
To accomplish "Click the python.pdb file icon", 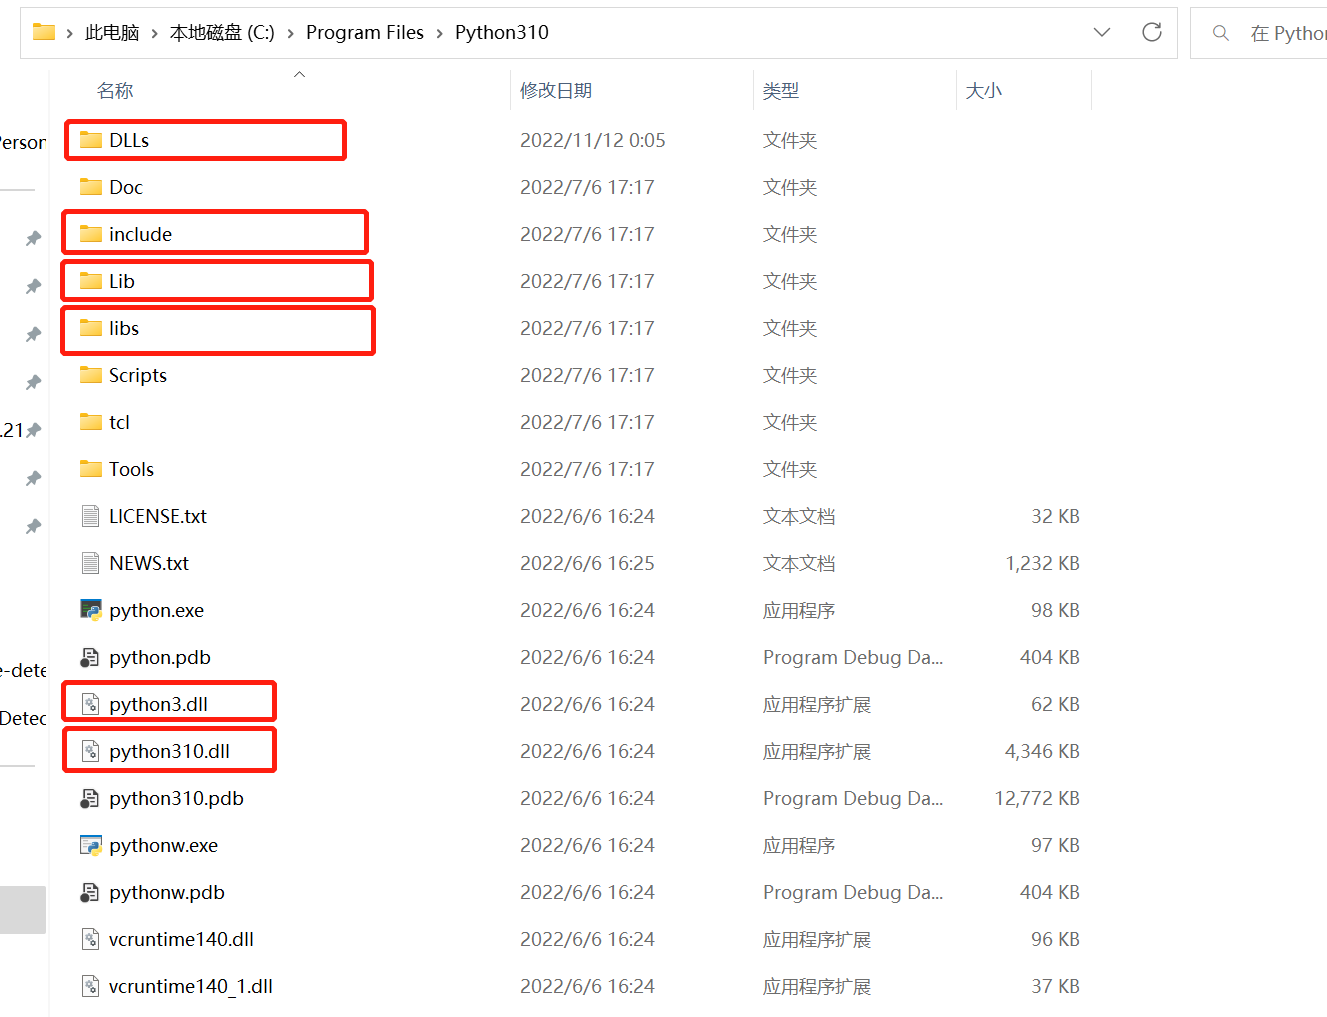I will tap(91, 657).
